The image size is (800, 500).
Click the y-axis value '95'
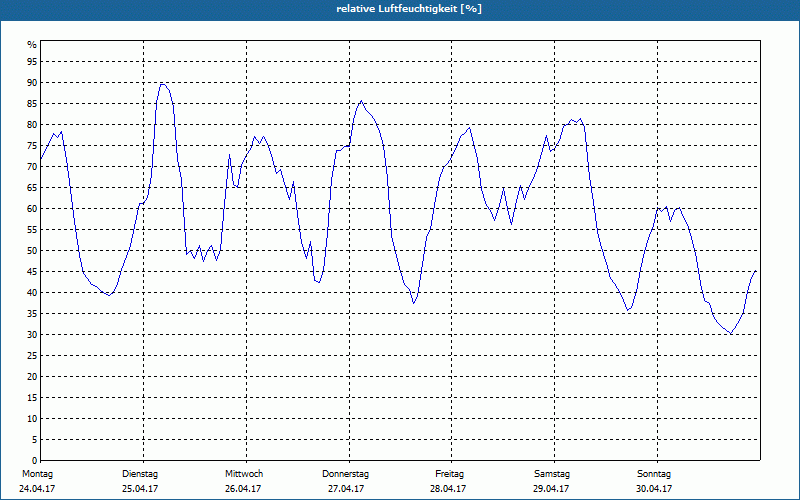32,62
